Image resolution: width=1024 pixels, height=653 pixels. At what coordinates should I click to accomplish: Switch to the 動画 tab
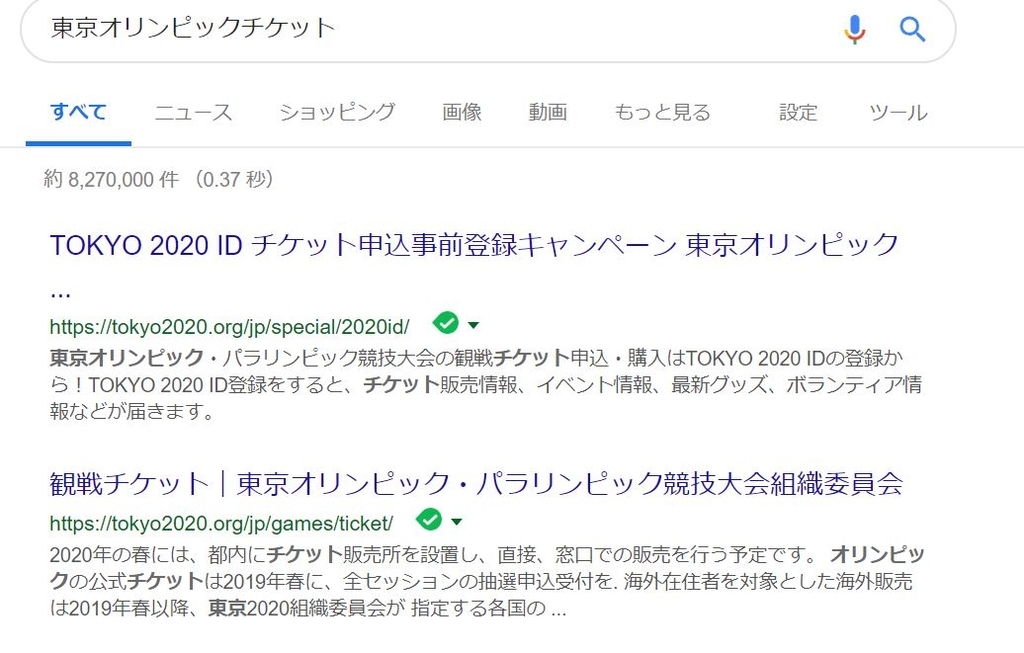pos(548,112)
